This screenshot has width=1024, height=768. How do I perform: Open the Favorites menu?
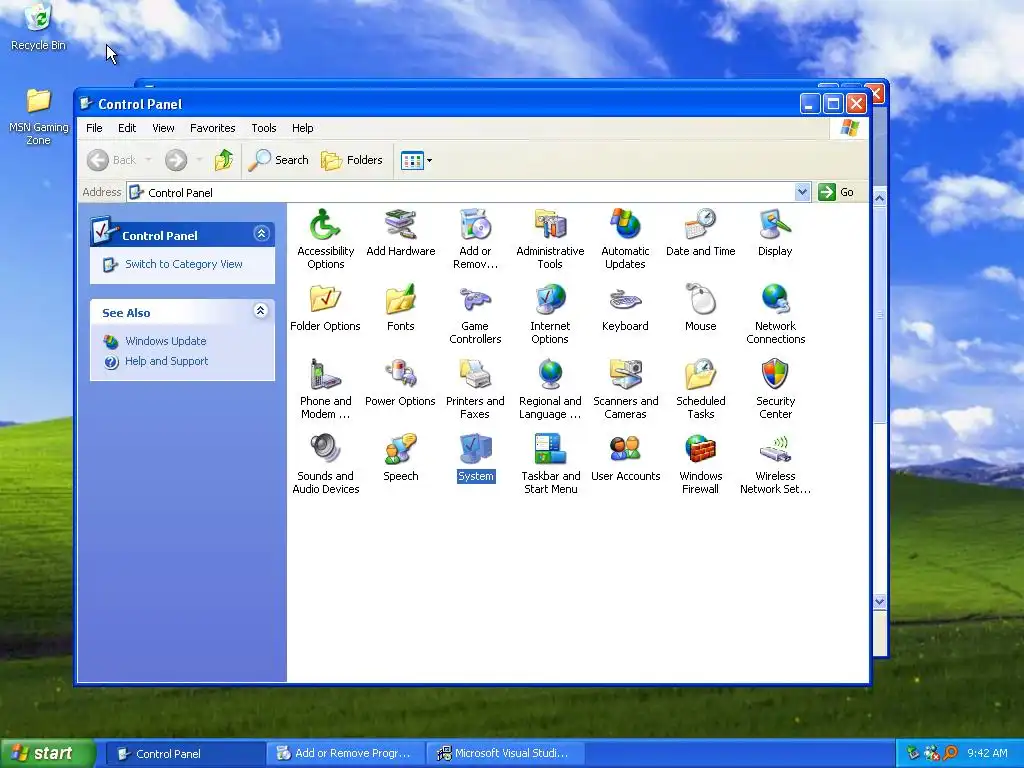[212, 128]
